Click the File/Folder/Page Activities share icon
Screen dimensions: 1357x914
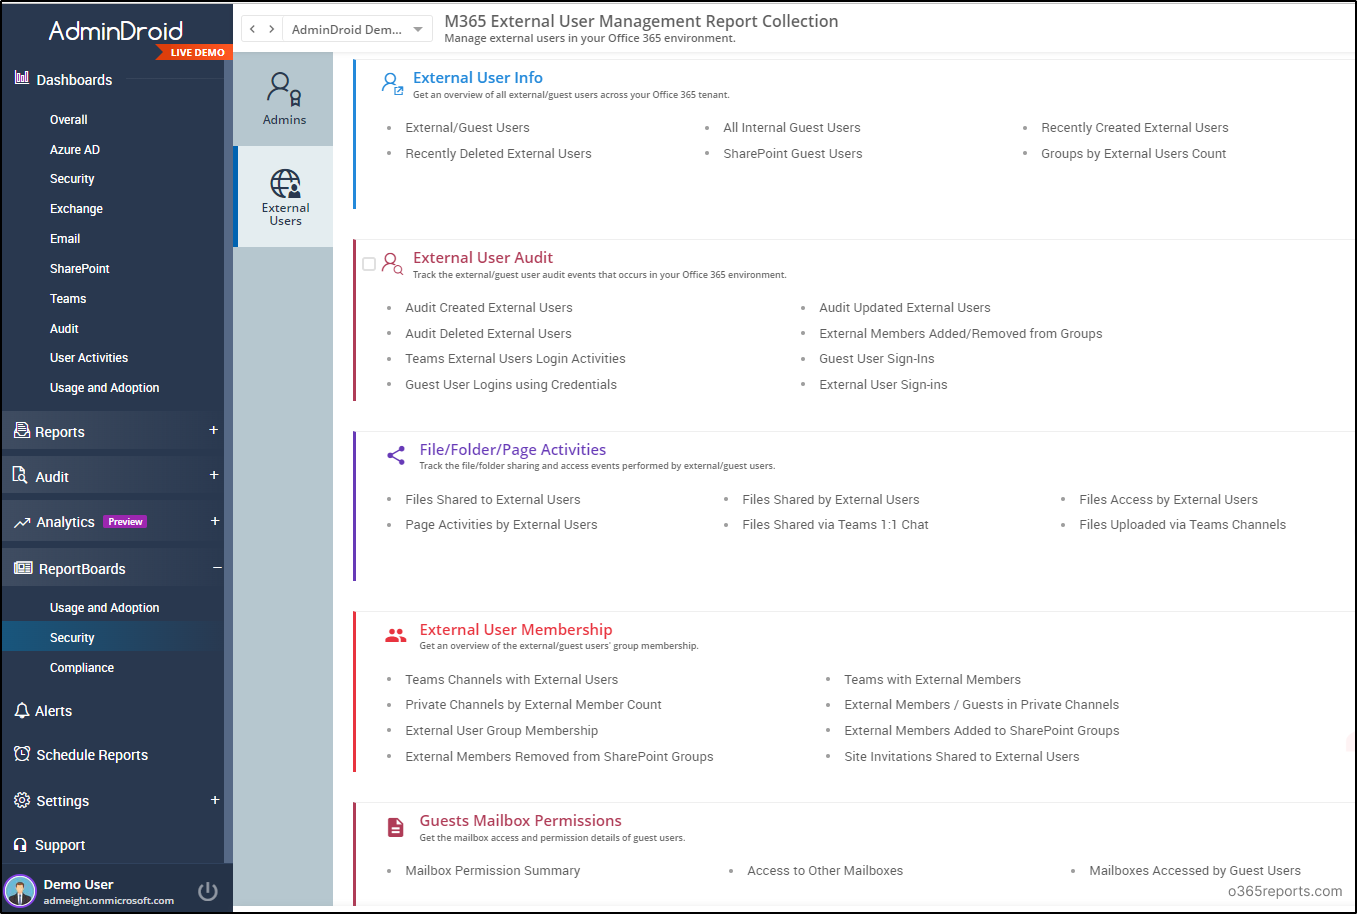click(396, 455)
